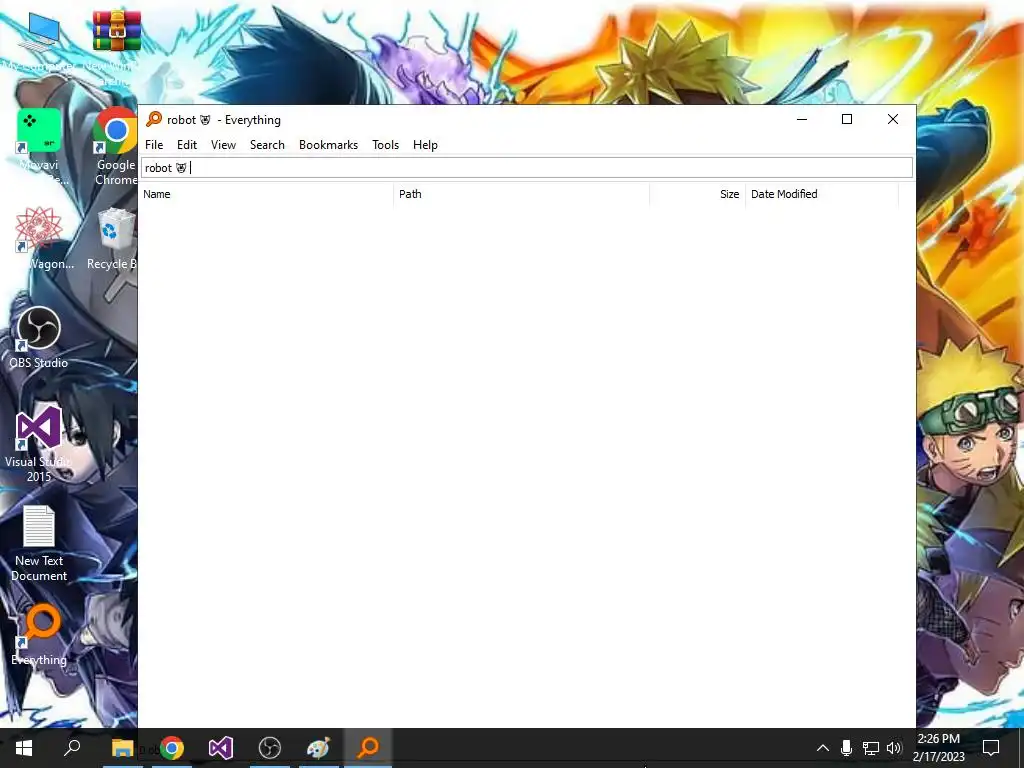Viewport: 1024px width, 768px height.
Task: Click the microphone tray icon
Action: pos(846,748)
